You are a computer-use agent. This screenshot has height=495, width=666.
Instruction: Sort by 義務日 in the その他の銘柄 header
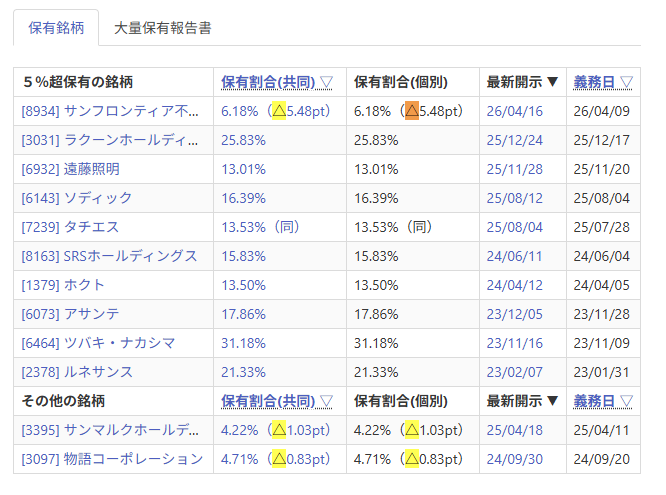603,401
